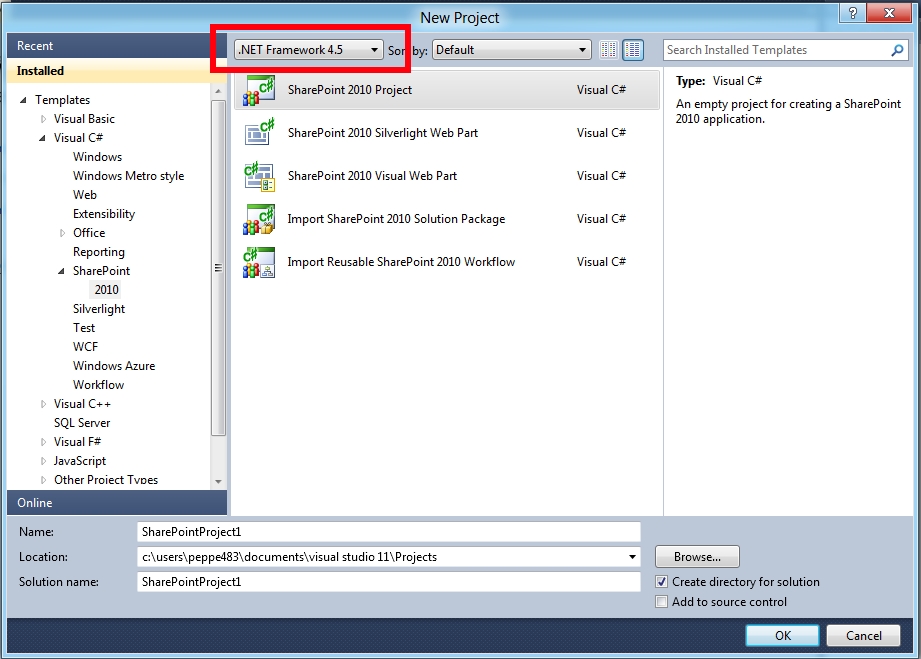Click the tree scrollbar down arrow
The width and height of the screenshot is (921, 659).
pyautogui.click(x=218, y=481)
